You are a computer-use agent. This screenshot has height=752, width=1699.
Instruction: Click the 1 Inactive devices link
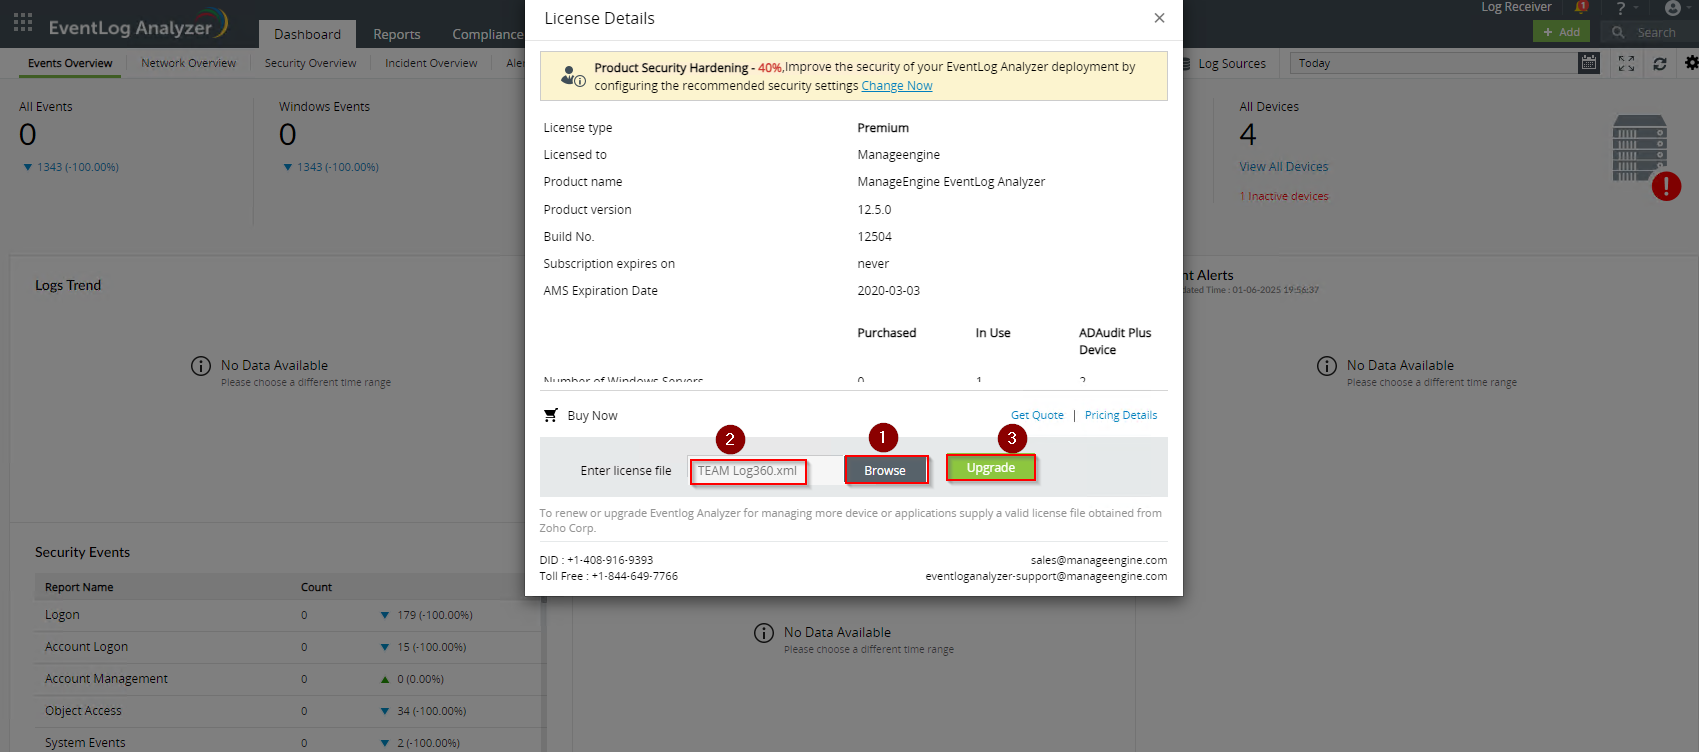tap(1284, 196)
